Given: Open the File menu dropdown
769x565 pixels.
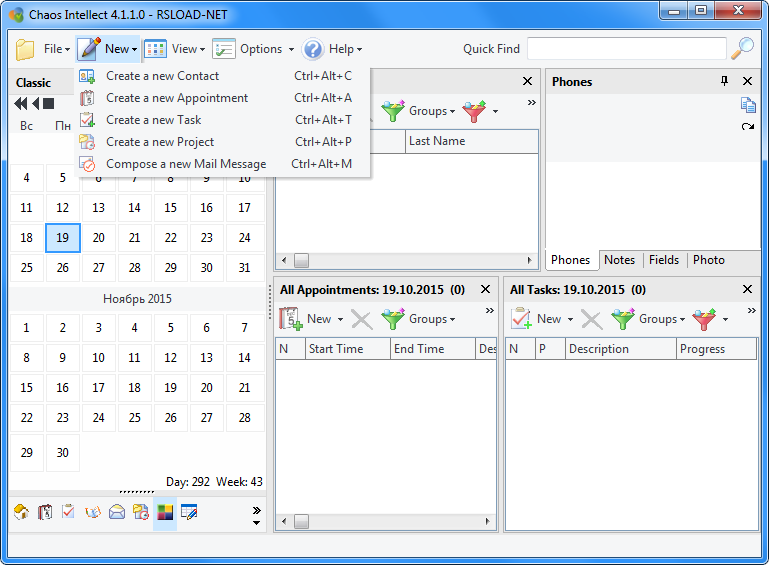Looking at the screenshot, I should tap(57, 49).
